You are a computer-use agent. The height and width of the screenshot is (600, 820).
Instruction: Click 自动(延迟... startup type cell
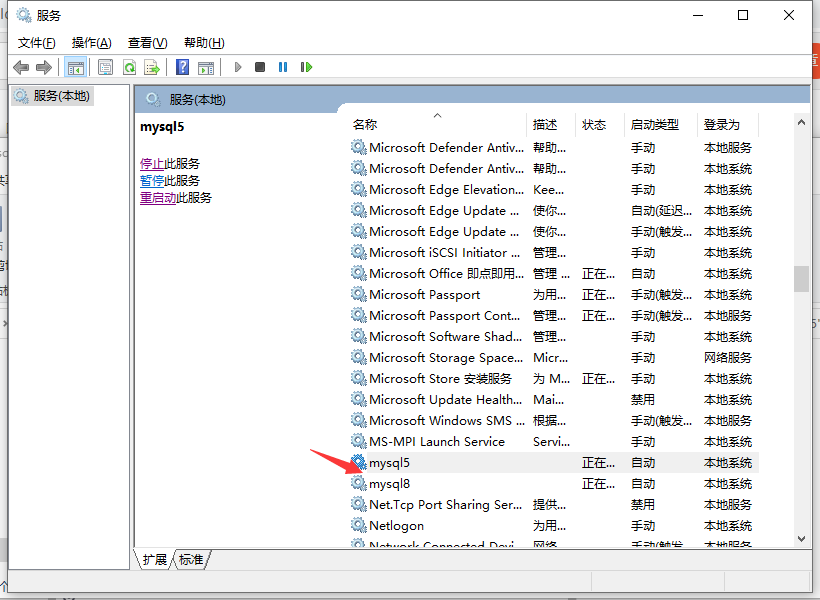662,211
